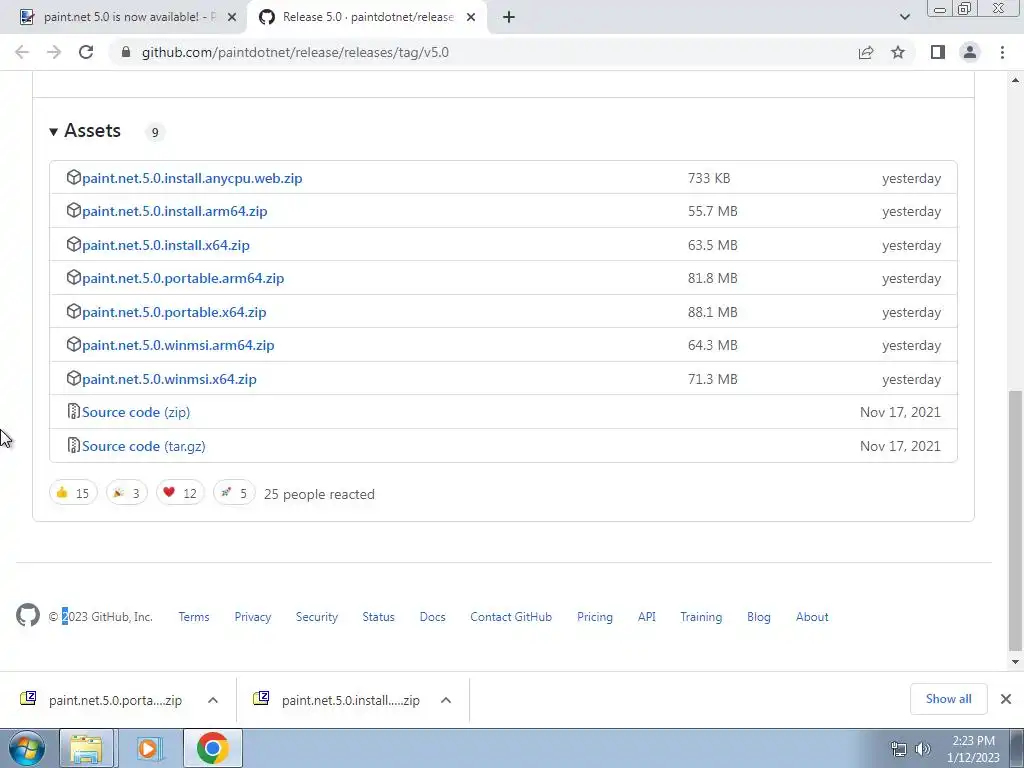Open the Privacy footer link
This screenshot has width=1024, height=768.
pos(253,616)
